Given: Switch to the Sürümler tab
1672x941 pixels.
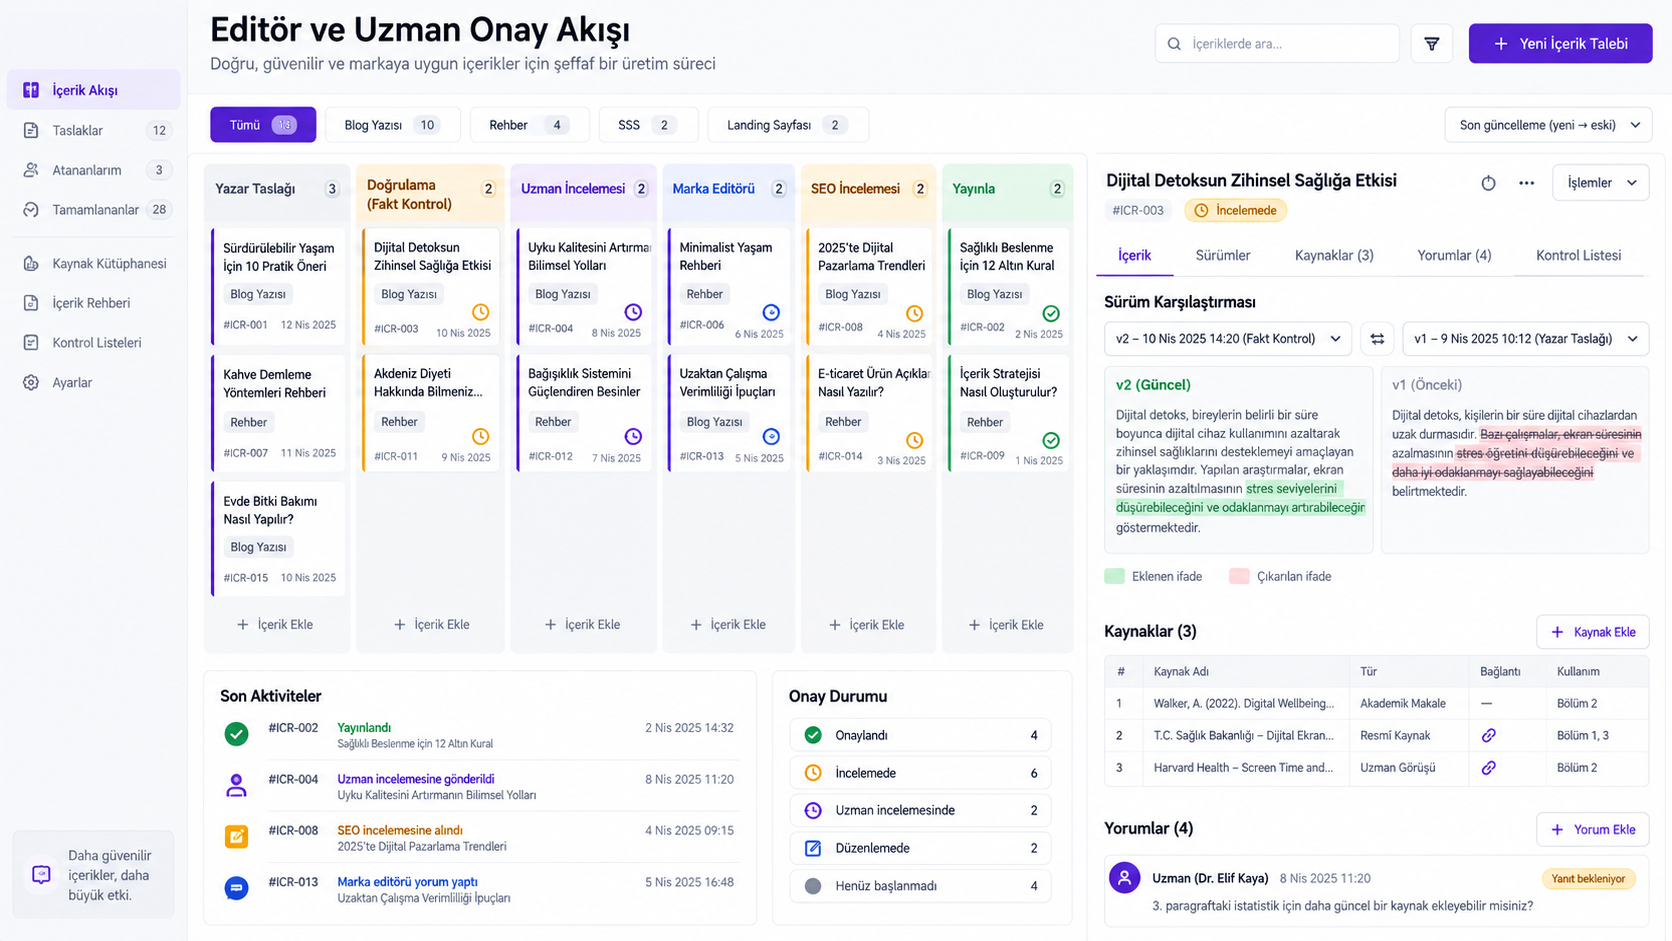Looking at the screenshot, I should pyautogui.click(x=1223, y=255).
